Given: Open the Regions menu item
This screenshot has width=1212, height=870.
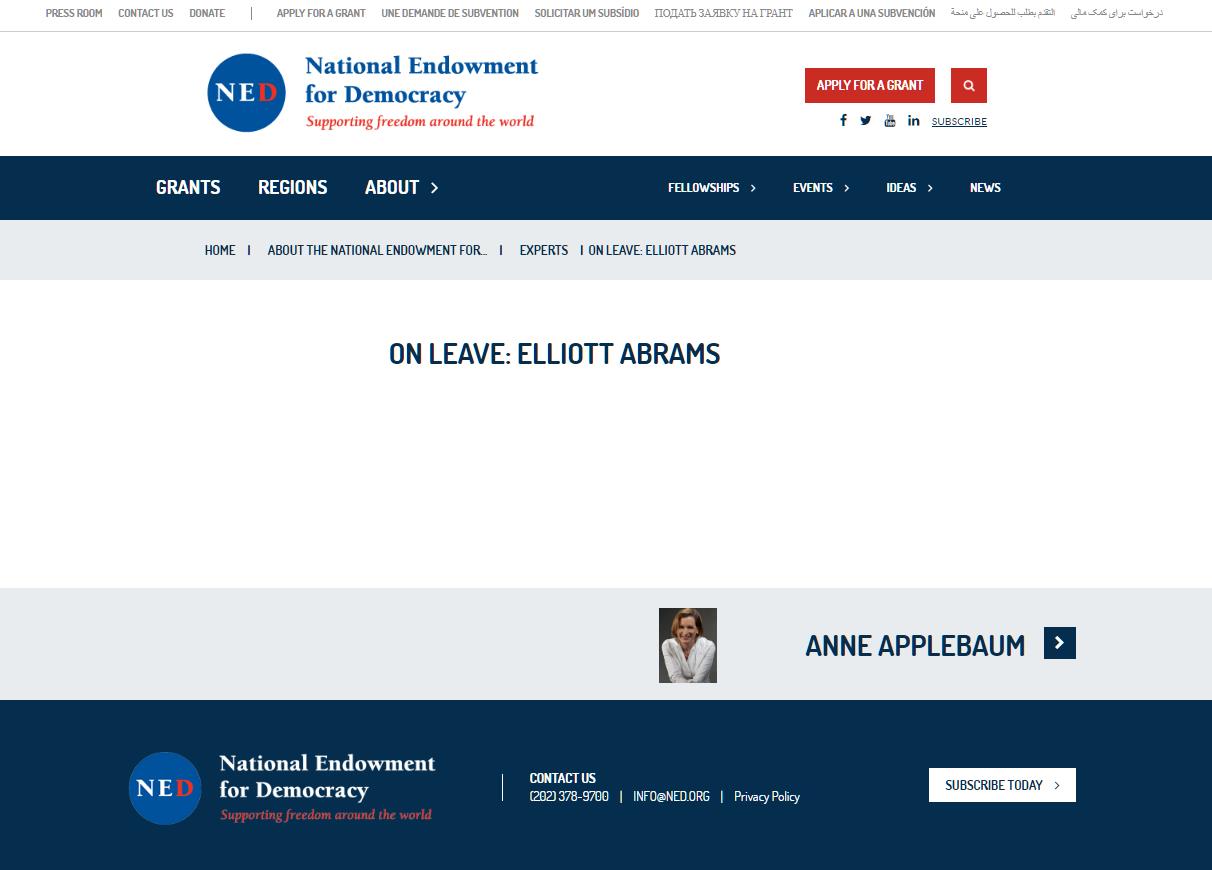Looking at the screenshot, I should 293,187.
